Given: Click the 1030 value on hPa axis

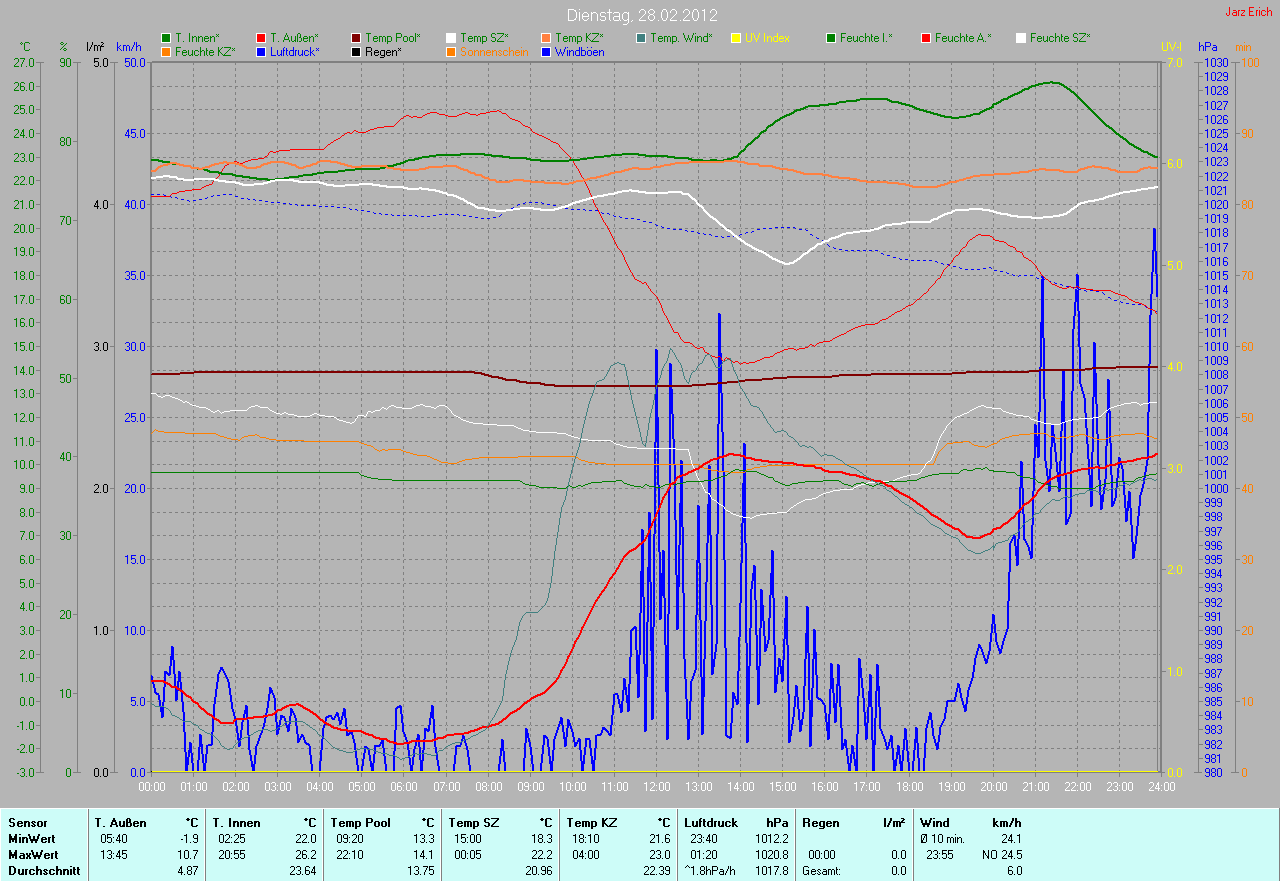Looking at the screenshot, I should (1214, 62).
